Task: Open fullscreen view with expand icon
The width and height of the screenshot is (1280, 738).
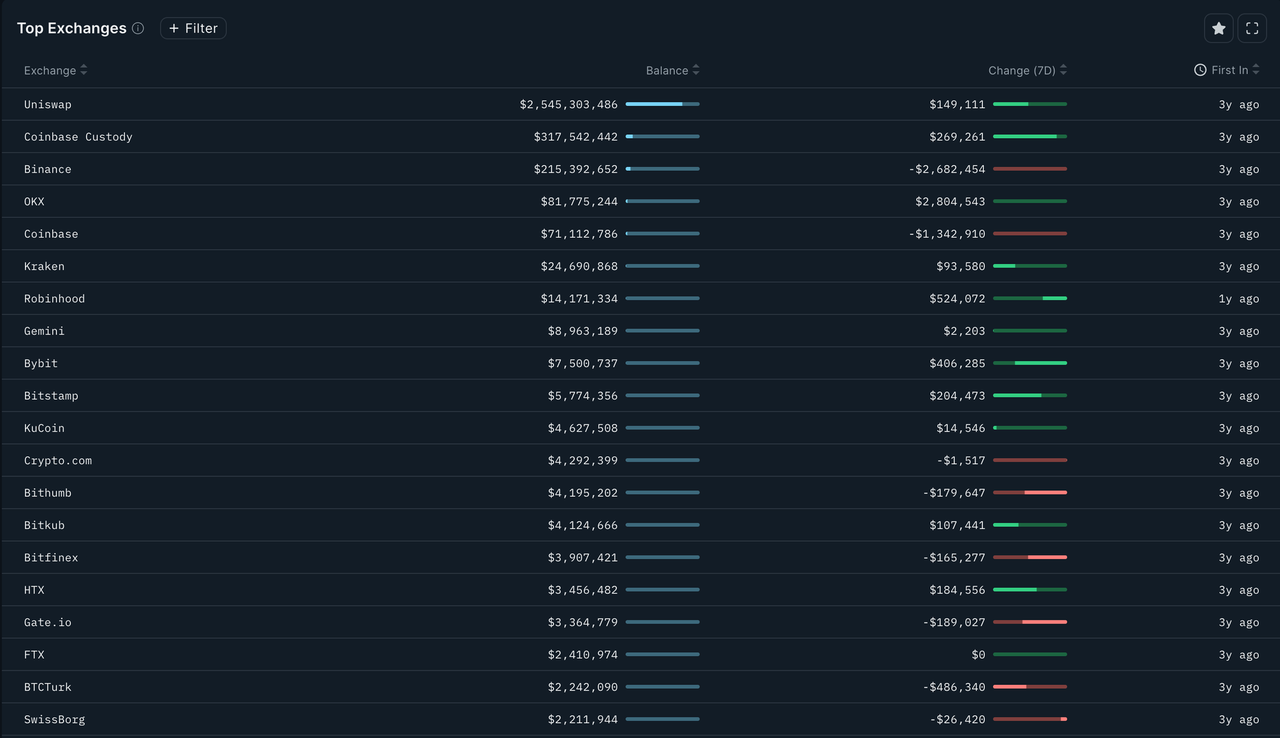Action: point(1252,29)
